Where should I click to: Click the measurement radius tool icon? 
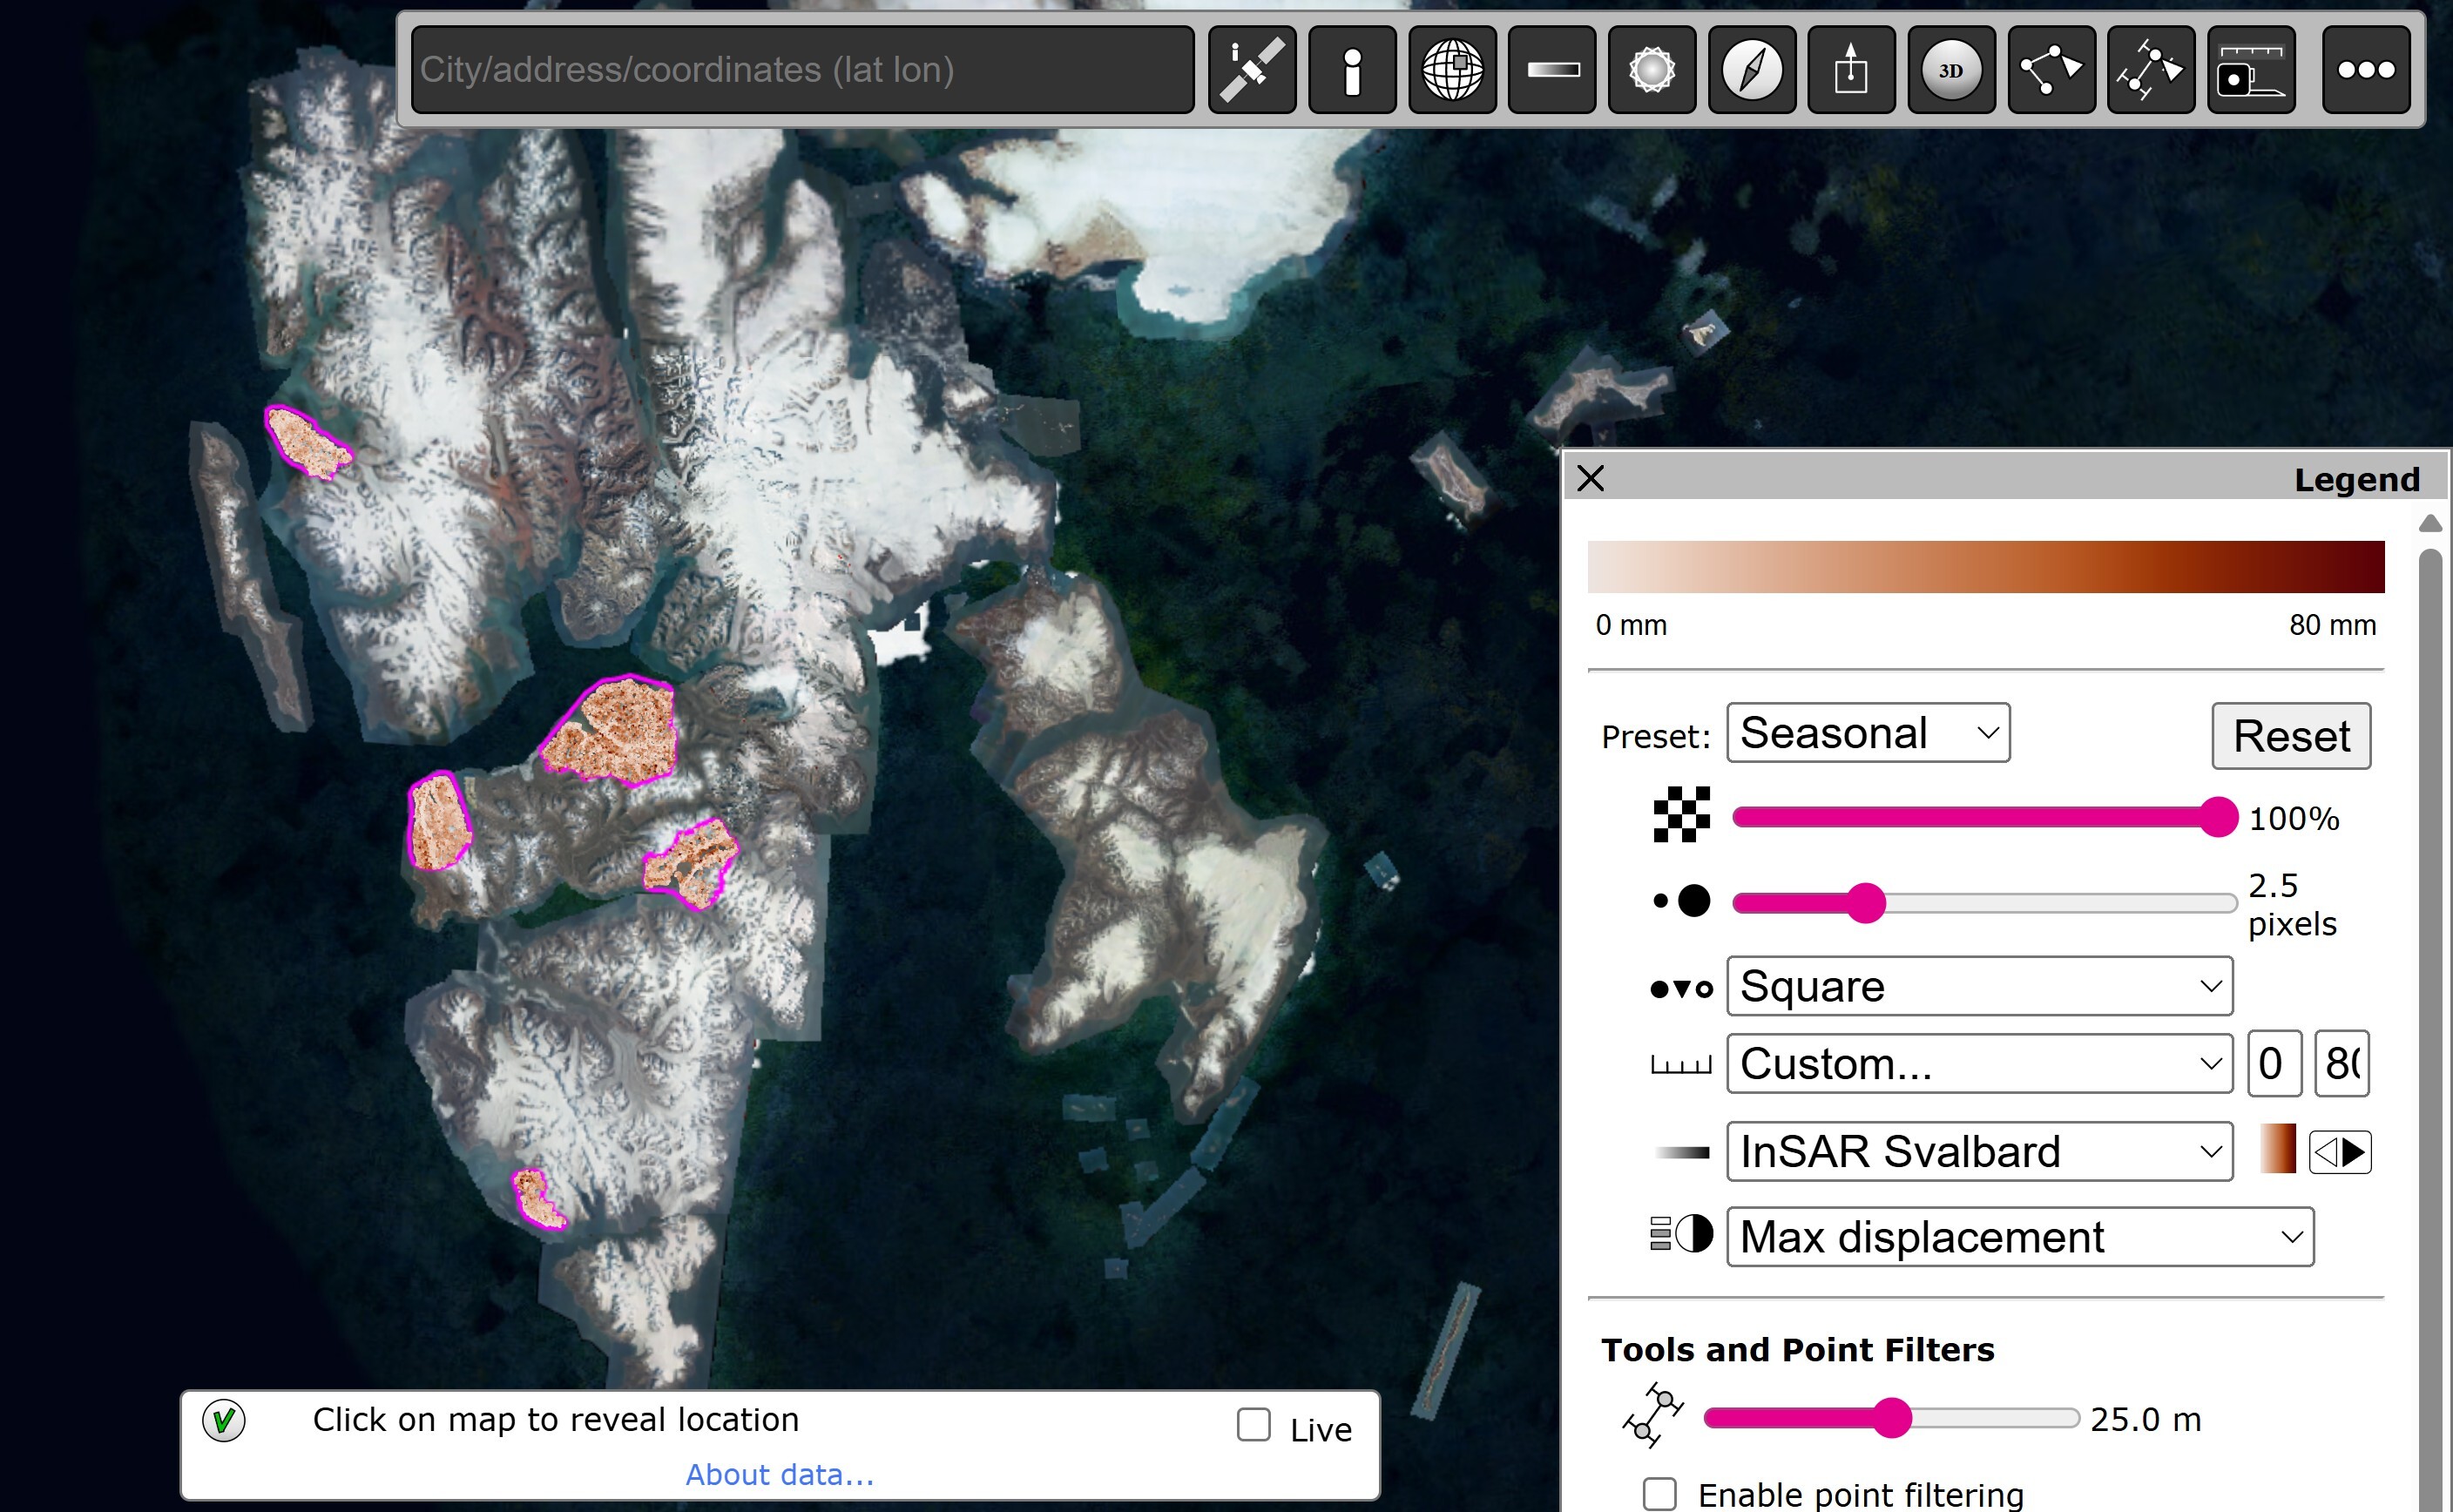(1653, 1415)
